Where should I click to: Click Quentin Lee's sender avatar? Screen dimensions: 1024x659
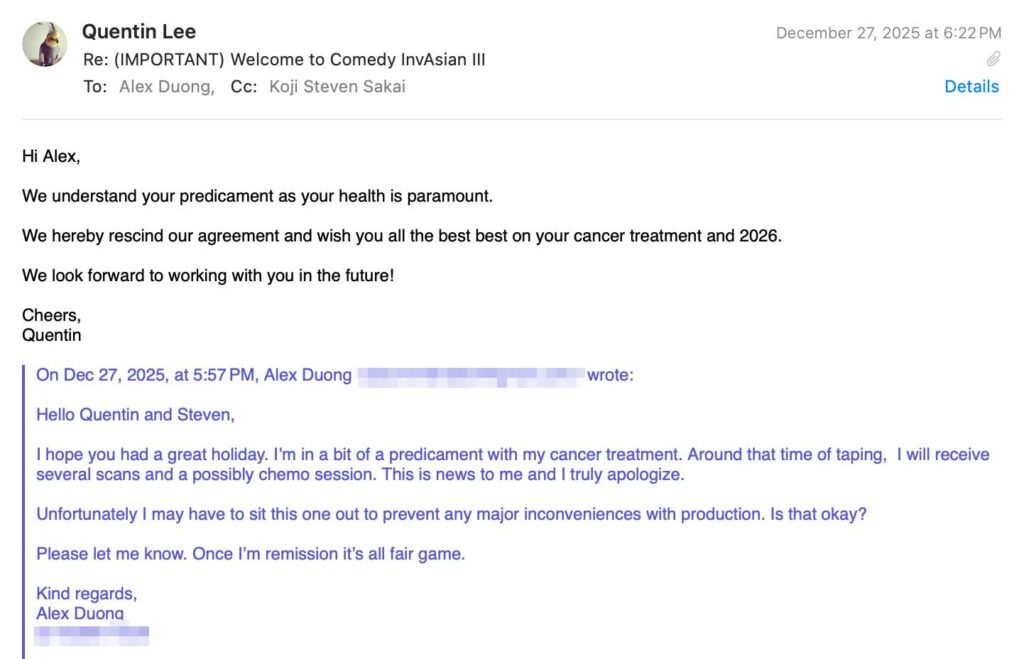click(45, 45)
